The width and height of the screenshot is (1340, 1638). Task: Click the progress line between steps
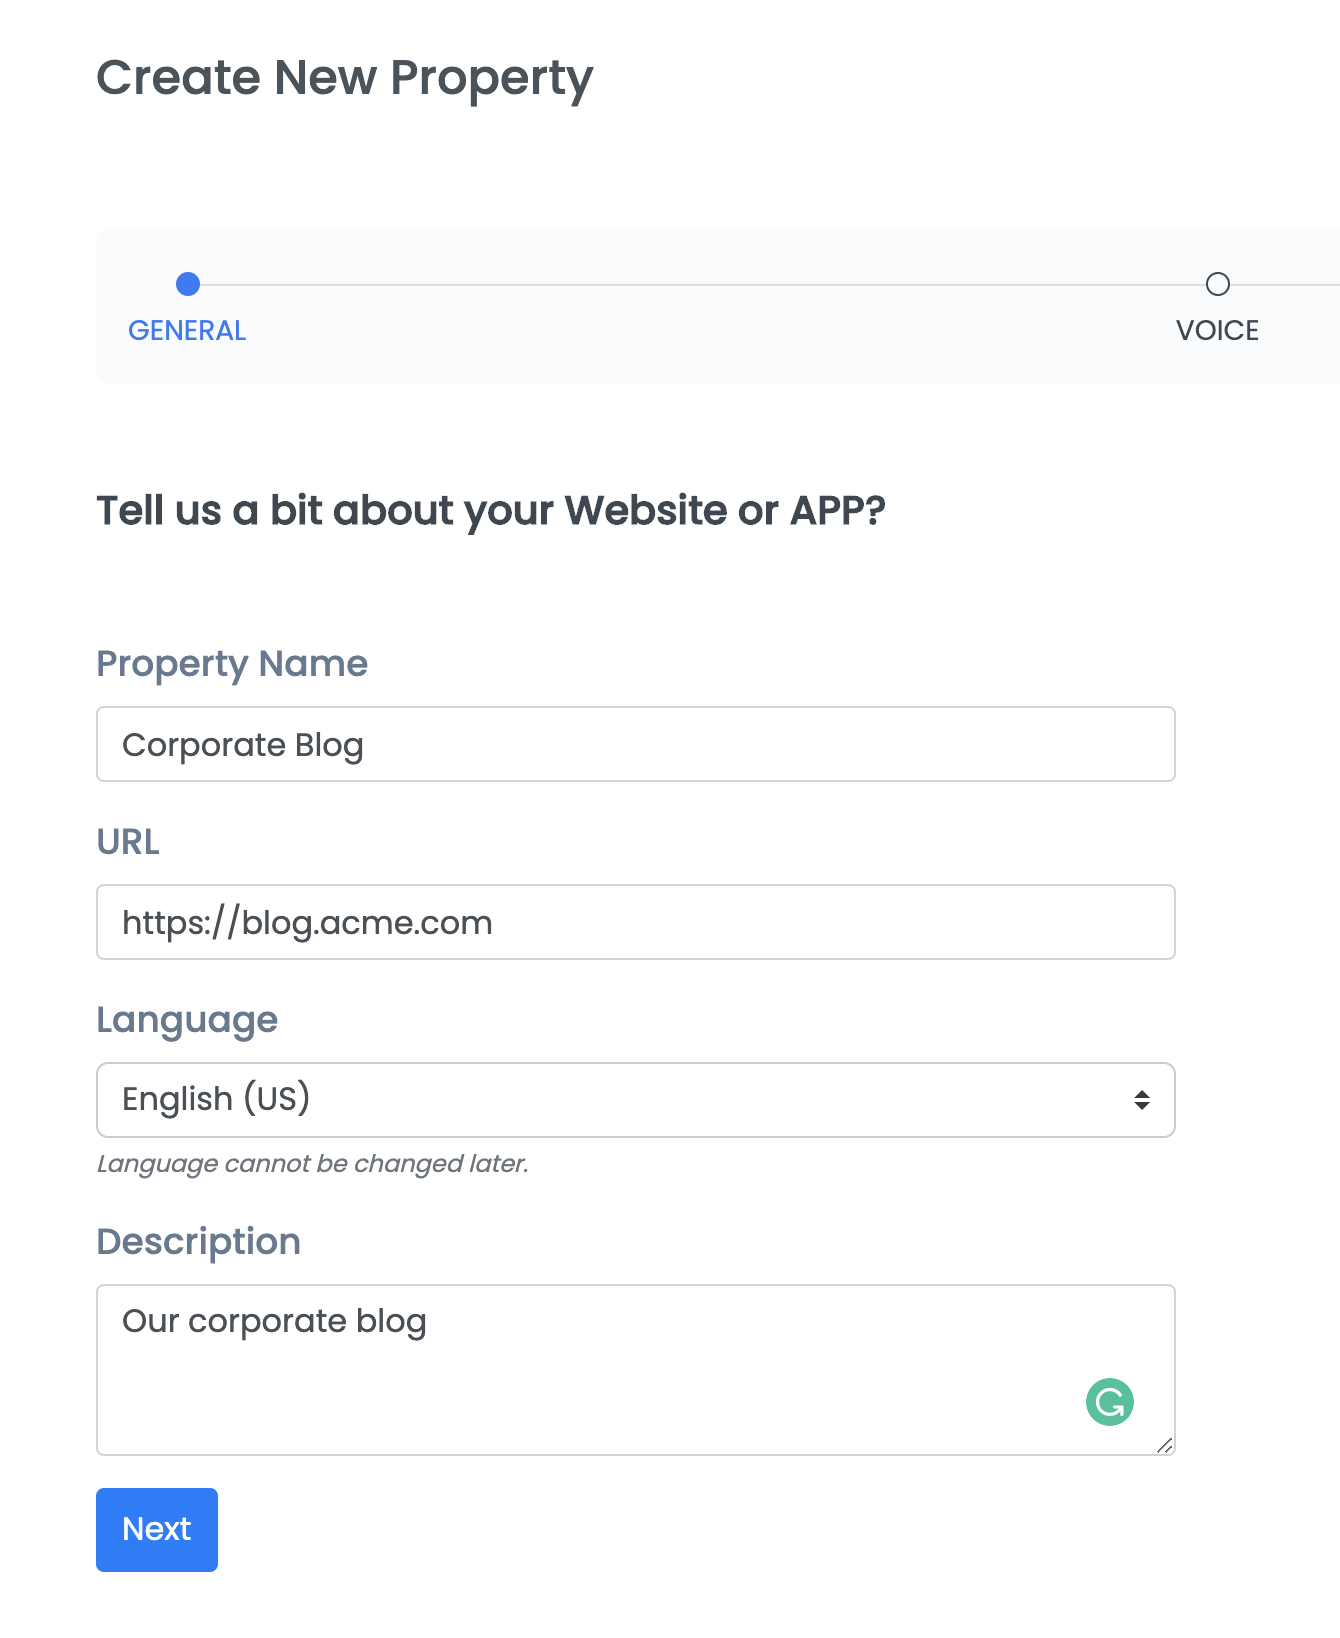[x=702, y=285]
